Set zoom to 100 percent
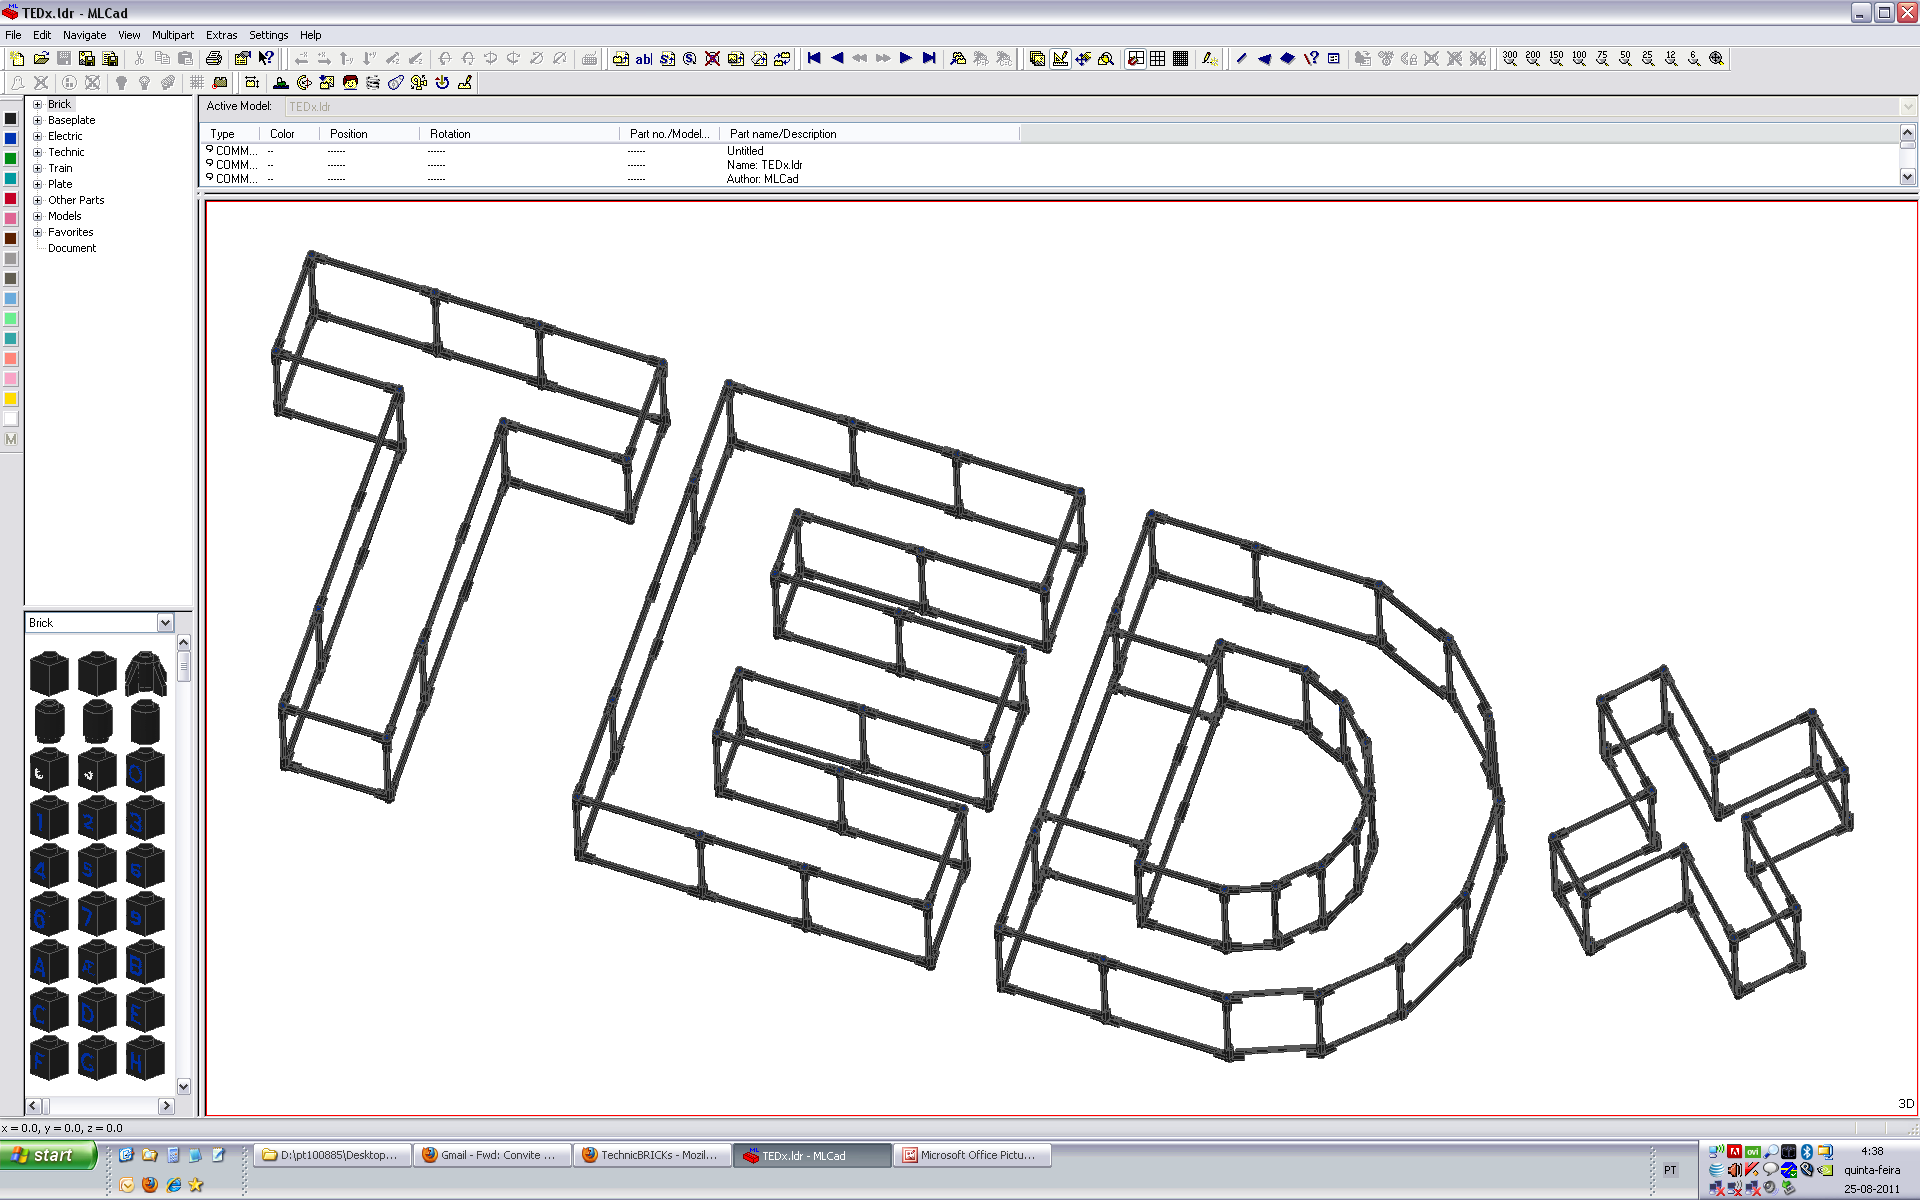Viewport: 1920px width, 1200px height. pos(1579,59)
